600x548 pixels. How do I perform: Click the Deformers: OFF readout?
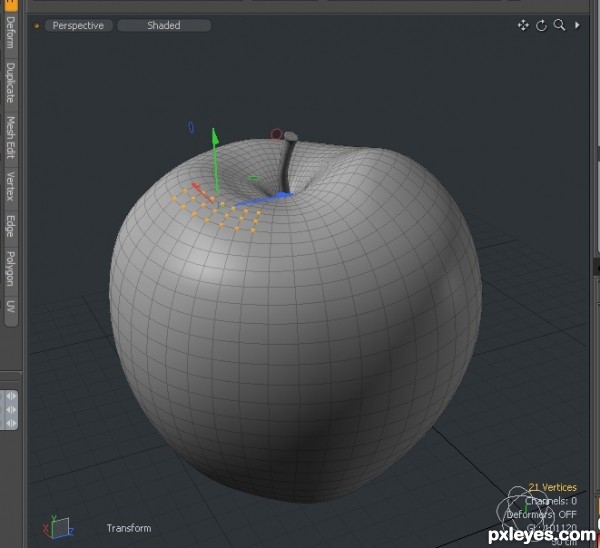pyautogui.click(x=541, y=514)
